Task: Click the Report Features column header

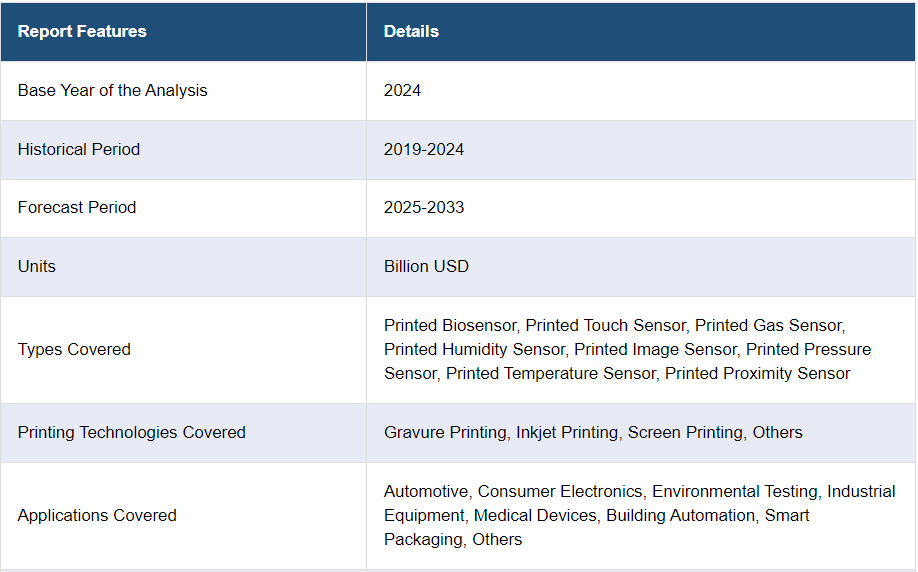Action: pyautogui.click(x=82, y=31)
